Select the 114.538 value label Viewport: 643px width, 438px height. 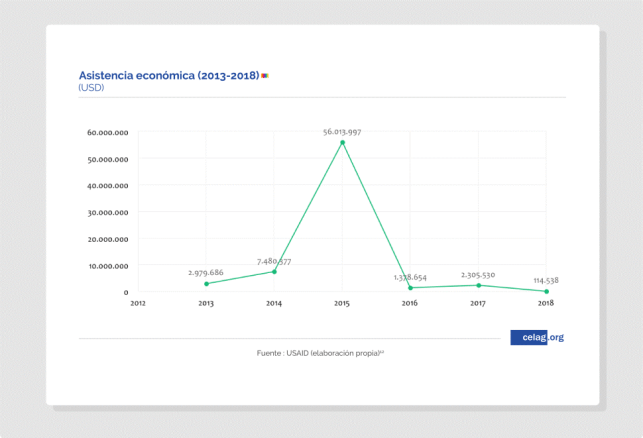546,280
